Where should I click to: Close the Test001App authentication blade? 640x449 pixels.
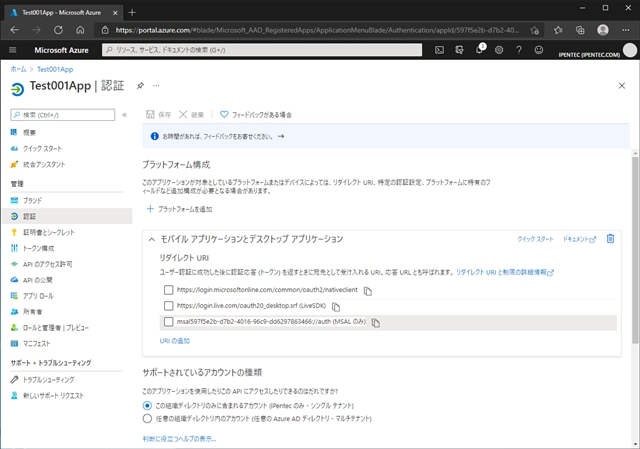click(622, 86)
